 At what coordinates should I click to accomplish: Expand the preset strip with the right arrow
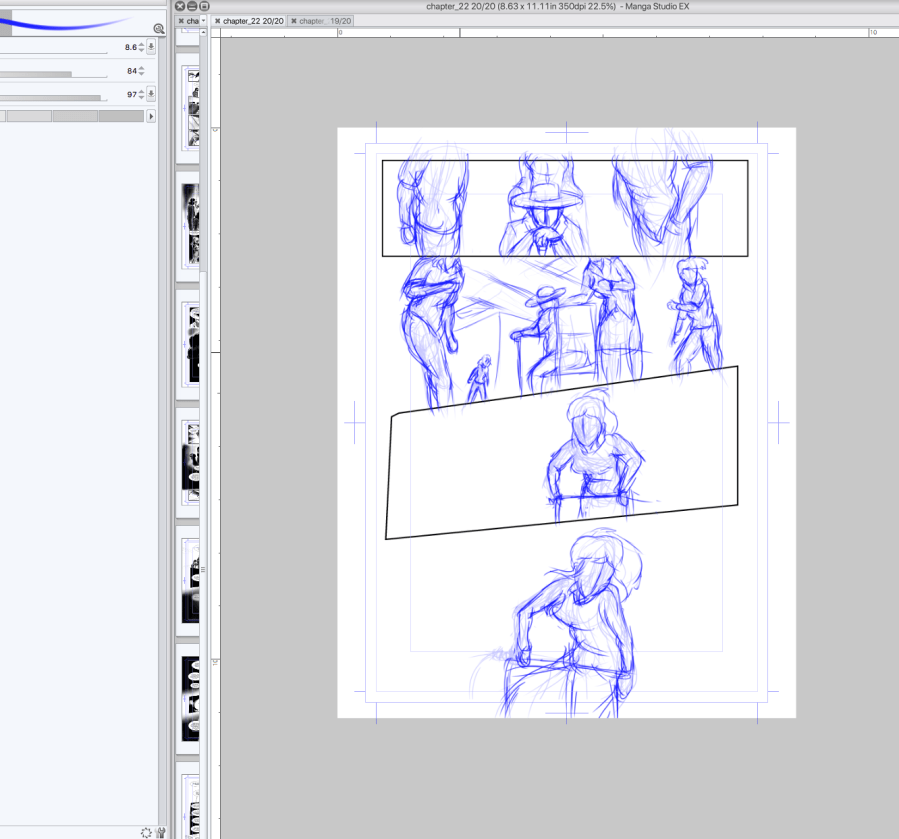(x=151, y=117)
